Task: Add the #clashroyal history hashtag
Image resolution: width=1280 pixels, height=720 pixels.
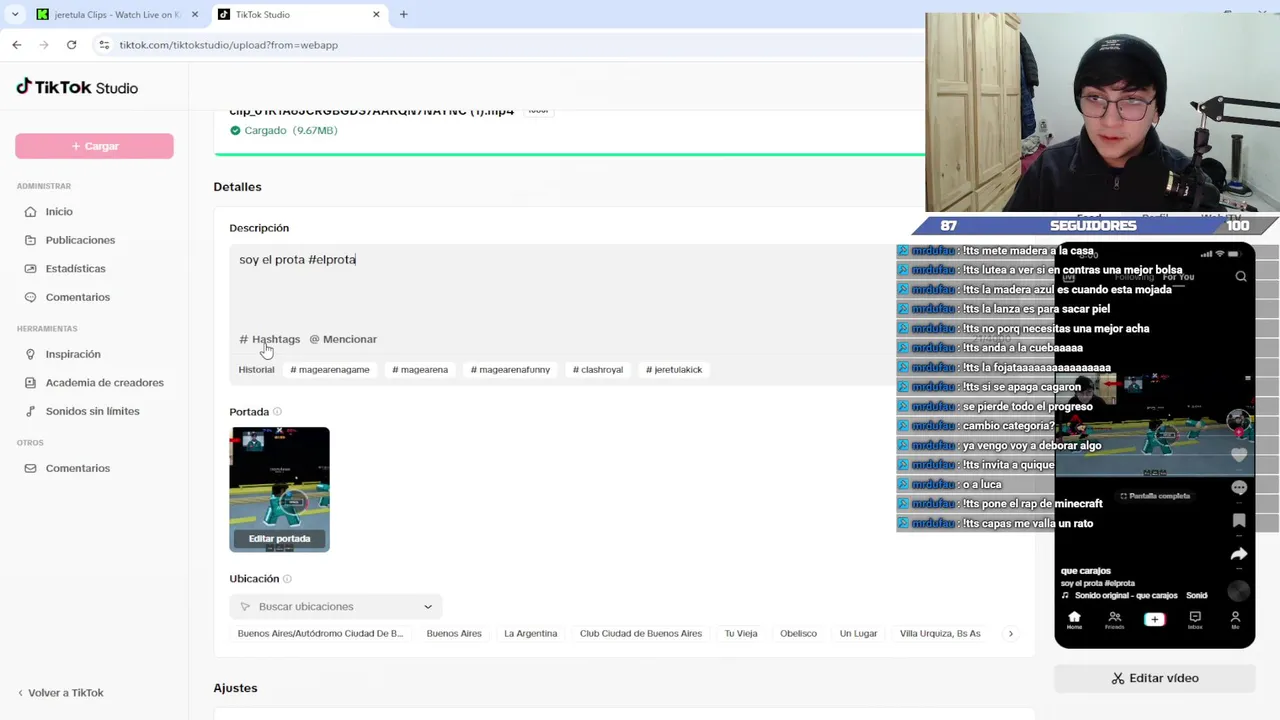Action: point(598,370)
